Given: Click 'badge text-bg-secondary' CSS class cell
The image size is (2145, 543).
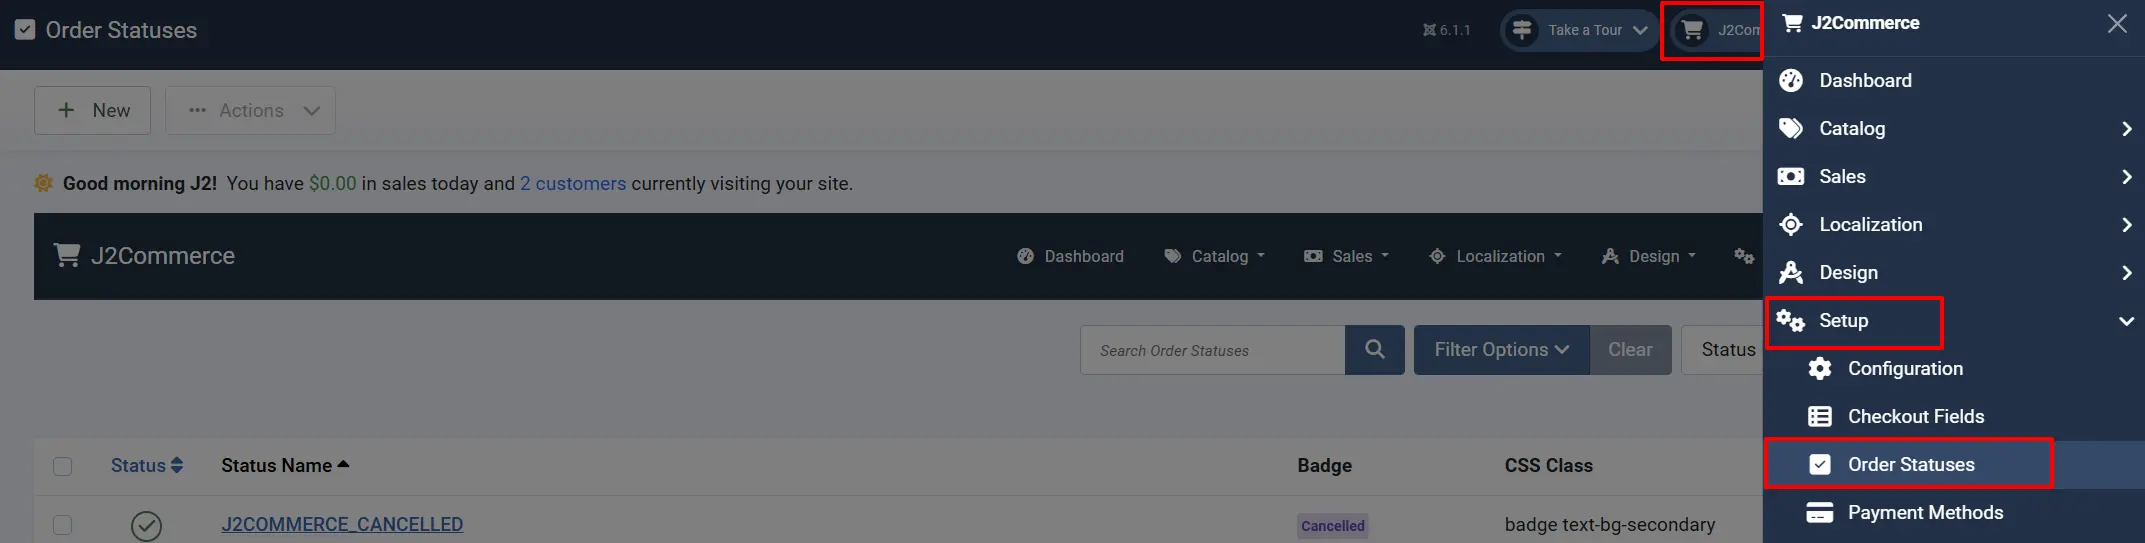Looking at the screenshot, I should [x=1609, y=525].
